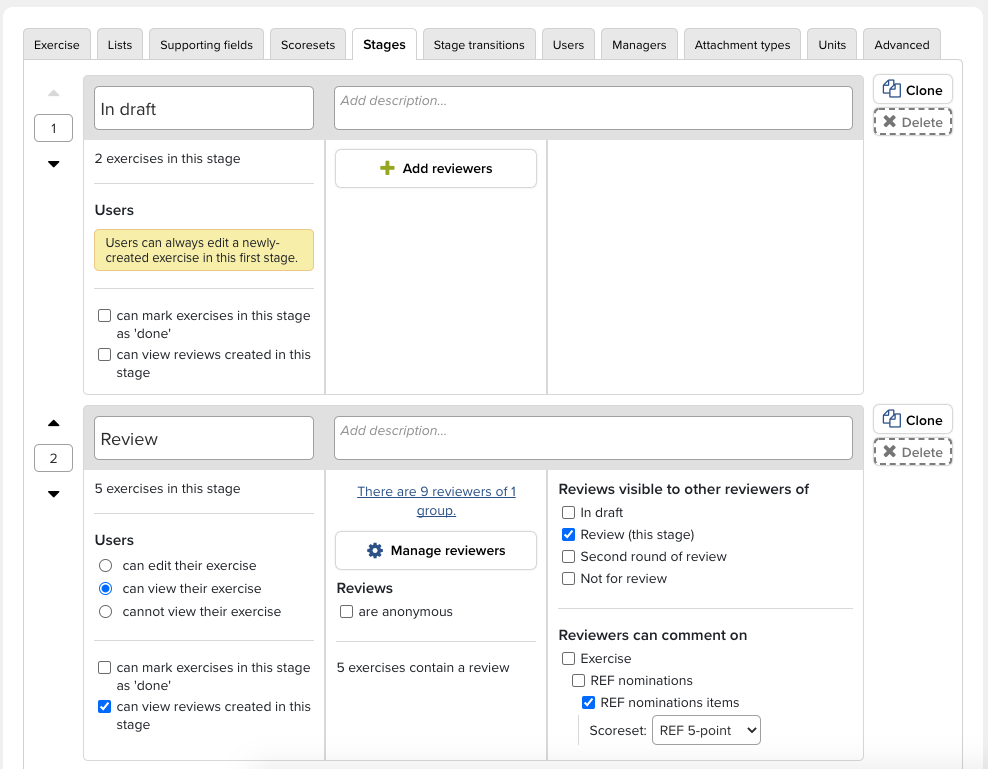Open the Scoresets tab
This screenshot has width=988, height=769.
click(308, 45)
